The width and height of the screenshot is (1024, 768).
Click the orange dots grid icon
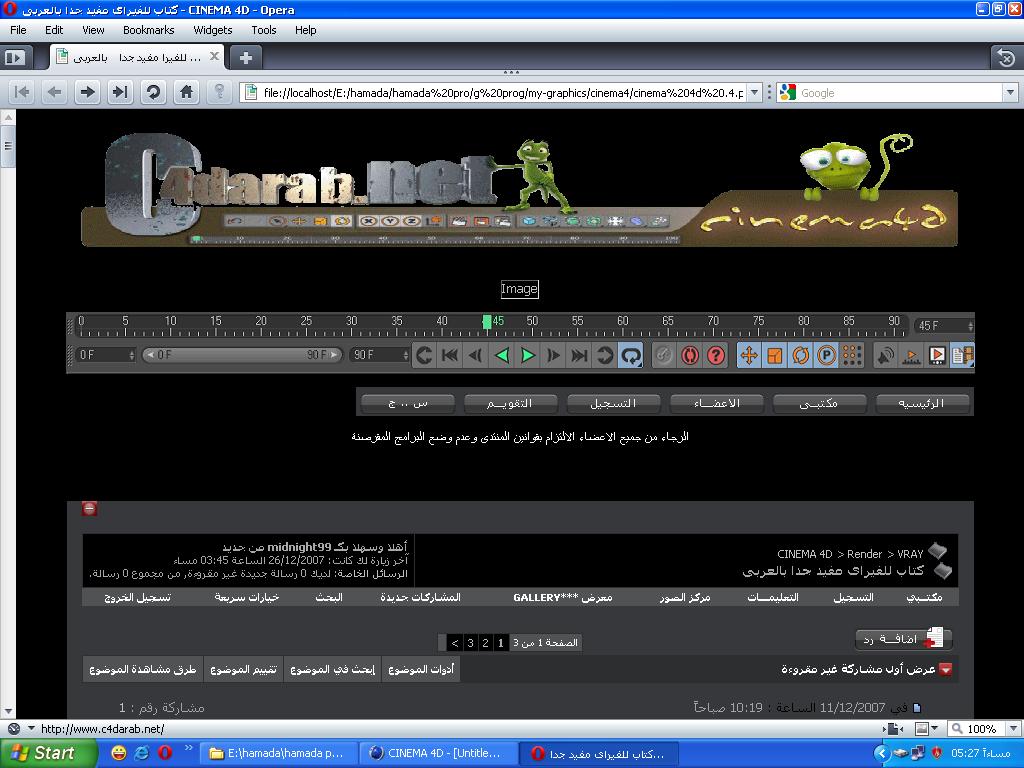pos(852,355)
